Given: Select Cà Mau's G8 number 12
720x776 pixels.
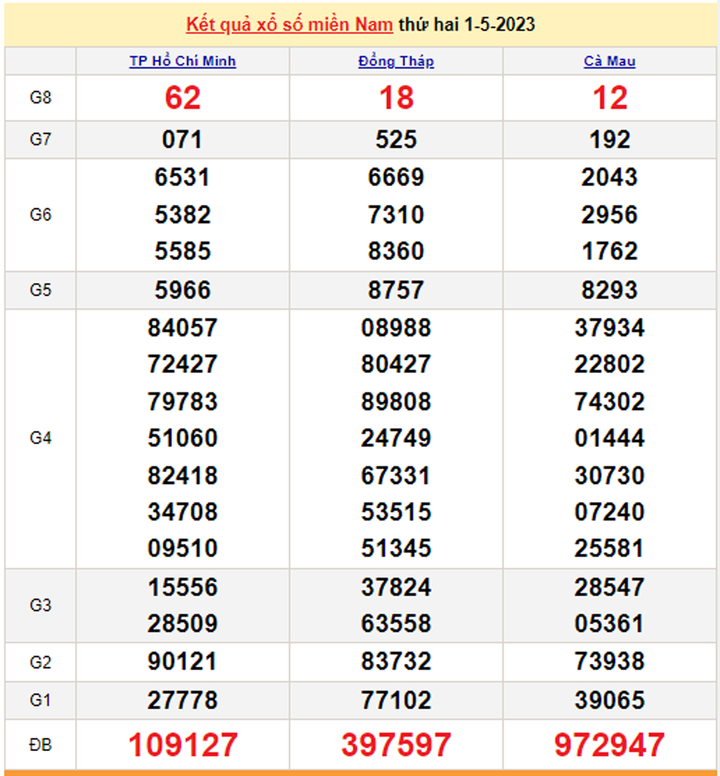Looking at the screenshot, I should coord(609,98).
